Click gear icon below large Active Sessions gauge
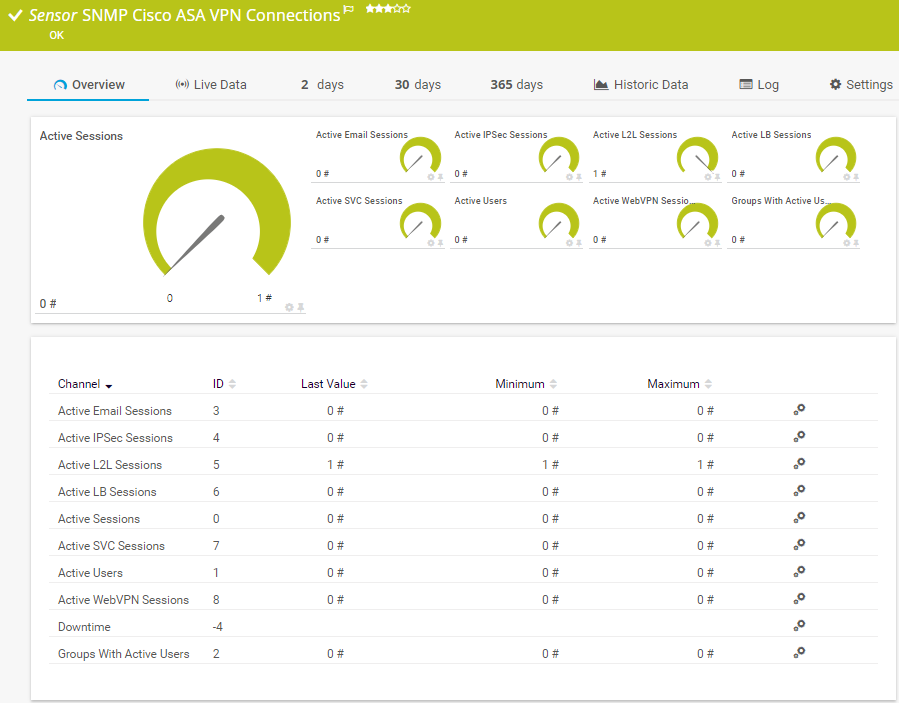 point(289,307)
